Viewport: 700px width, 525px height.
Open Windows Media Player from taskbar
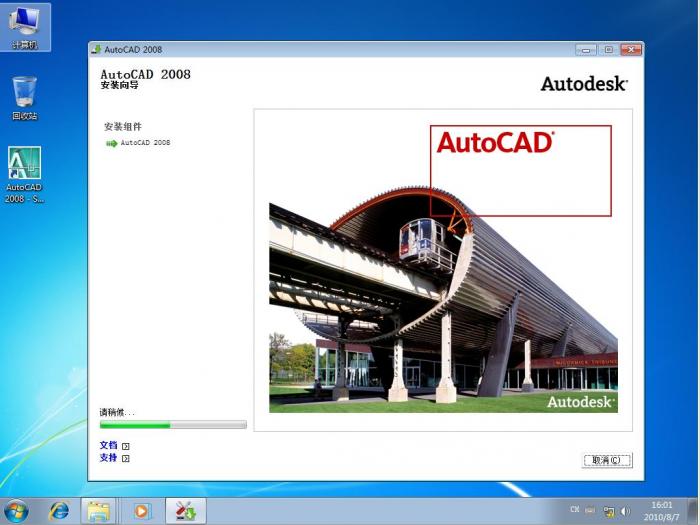click(141, 510)
